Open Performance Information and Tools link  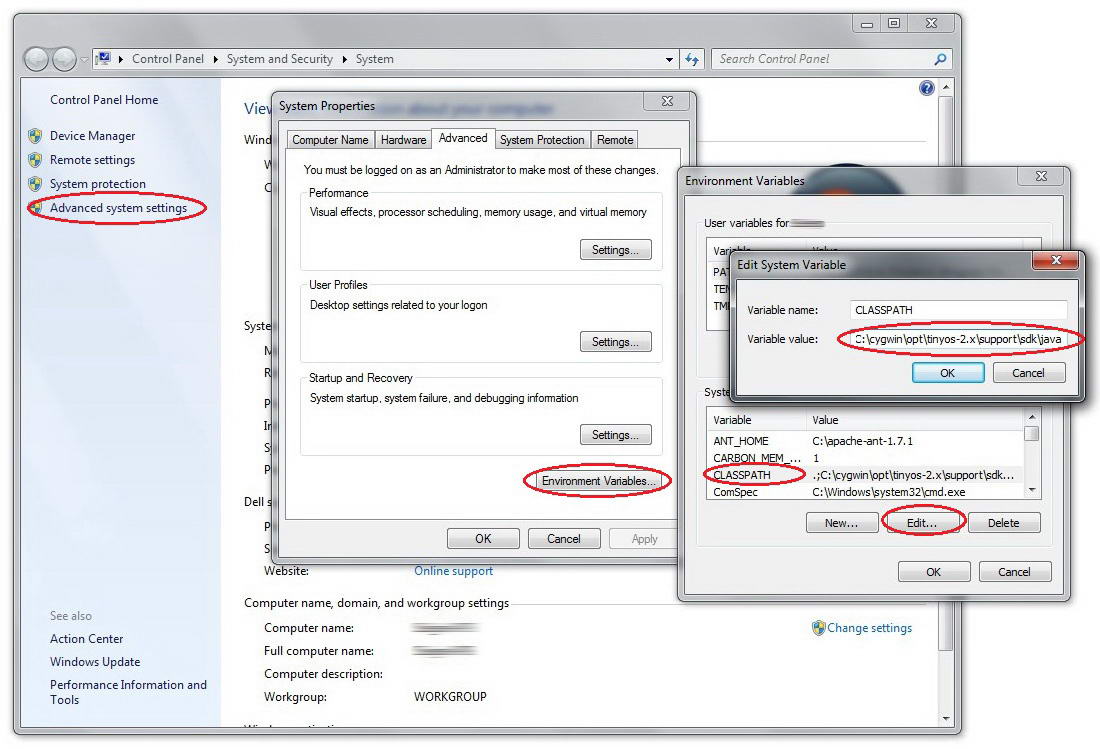128,692
